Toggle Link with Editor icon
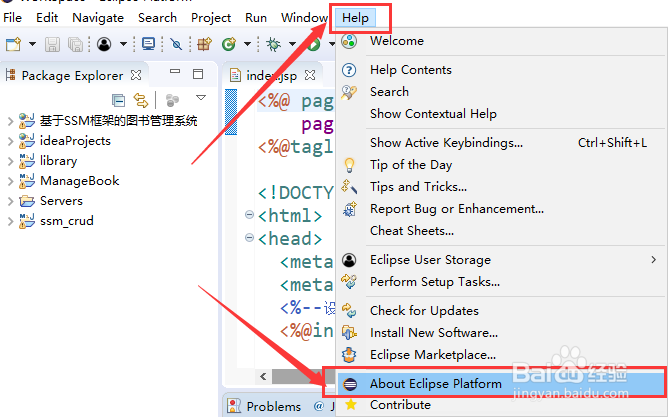 [x=141, y=101]
